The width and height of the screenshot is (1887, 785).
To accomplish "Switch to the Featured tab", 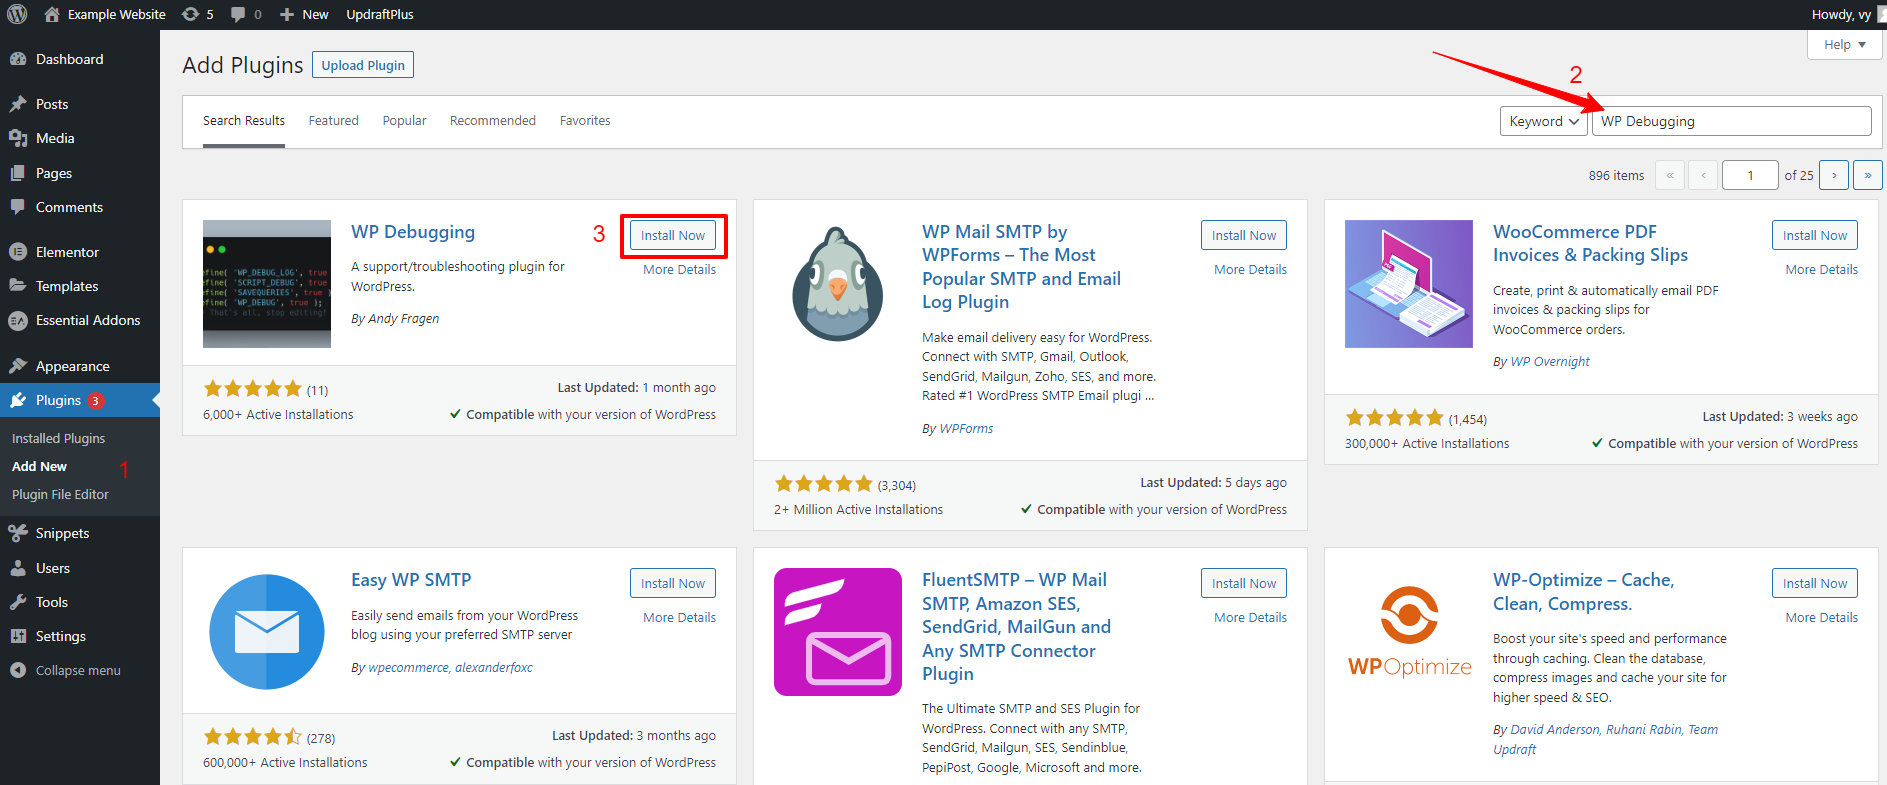I will click(333, 120).
